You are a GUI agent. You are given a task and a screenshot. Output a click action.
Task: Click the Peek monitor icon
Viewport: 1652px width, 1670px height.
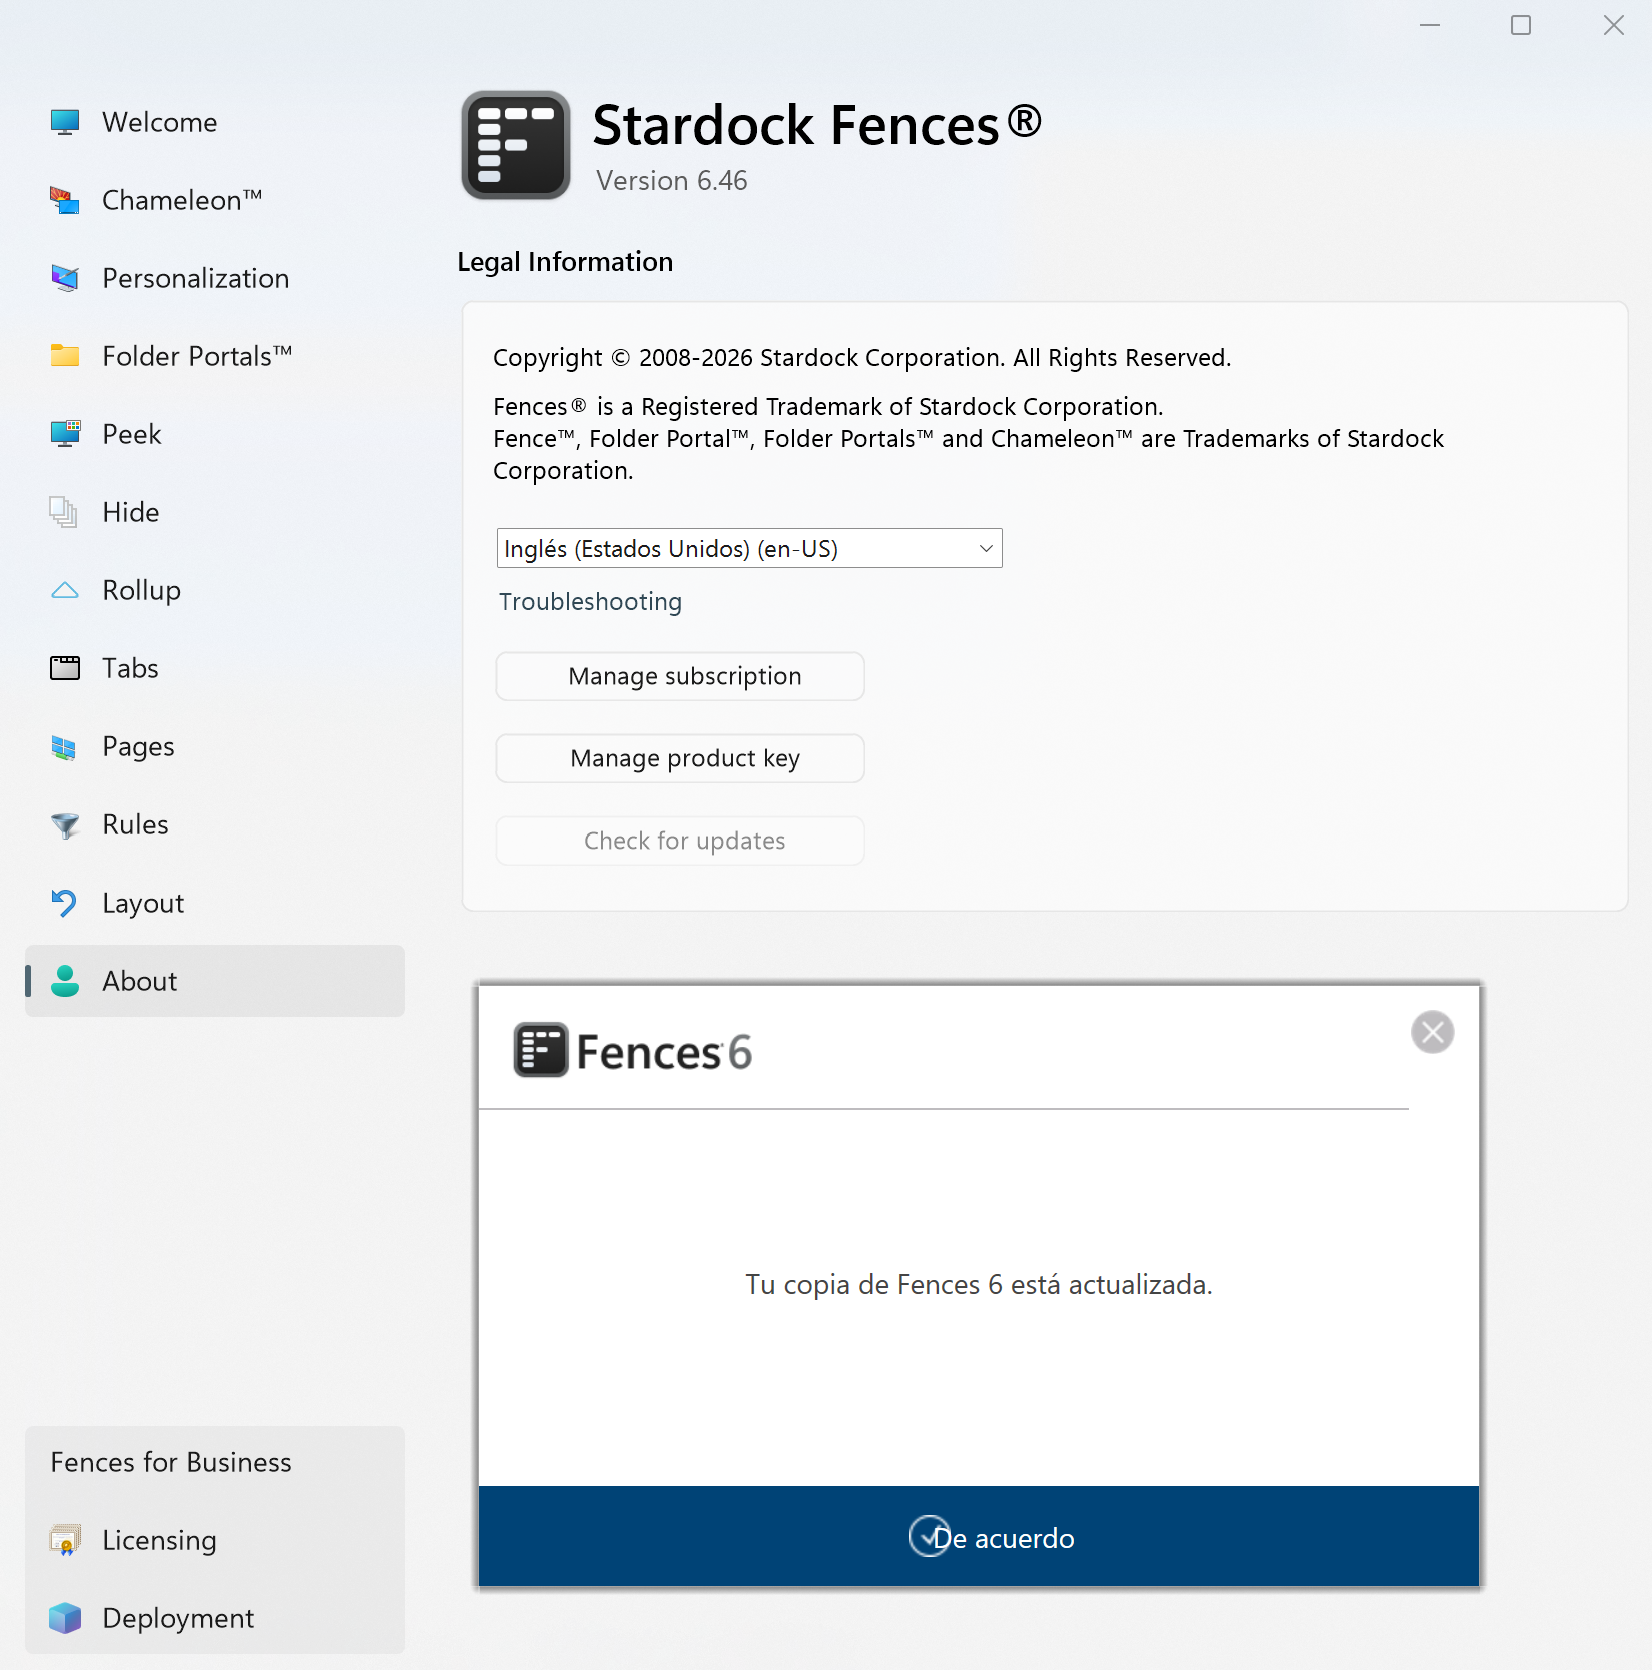pos(65,434)
